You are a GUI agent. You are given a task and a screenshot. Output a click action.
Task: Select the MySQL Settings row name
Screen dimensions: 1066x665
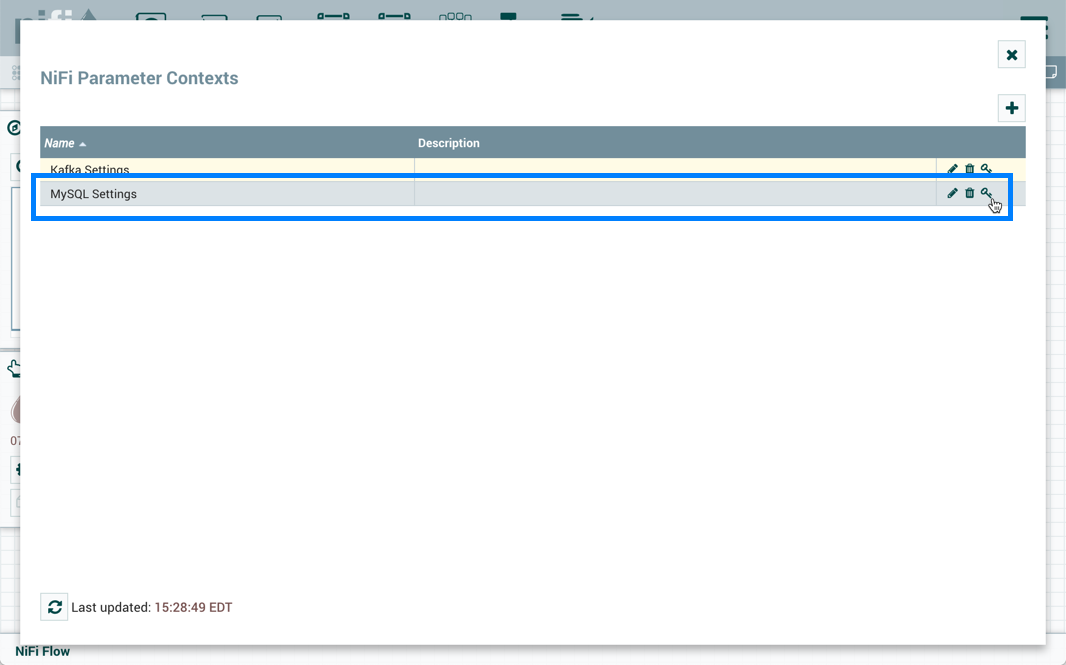(93, 194)
